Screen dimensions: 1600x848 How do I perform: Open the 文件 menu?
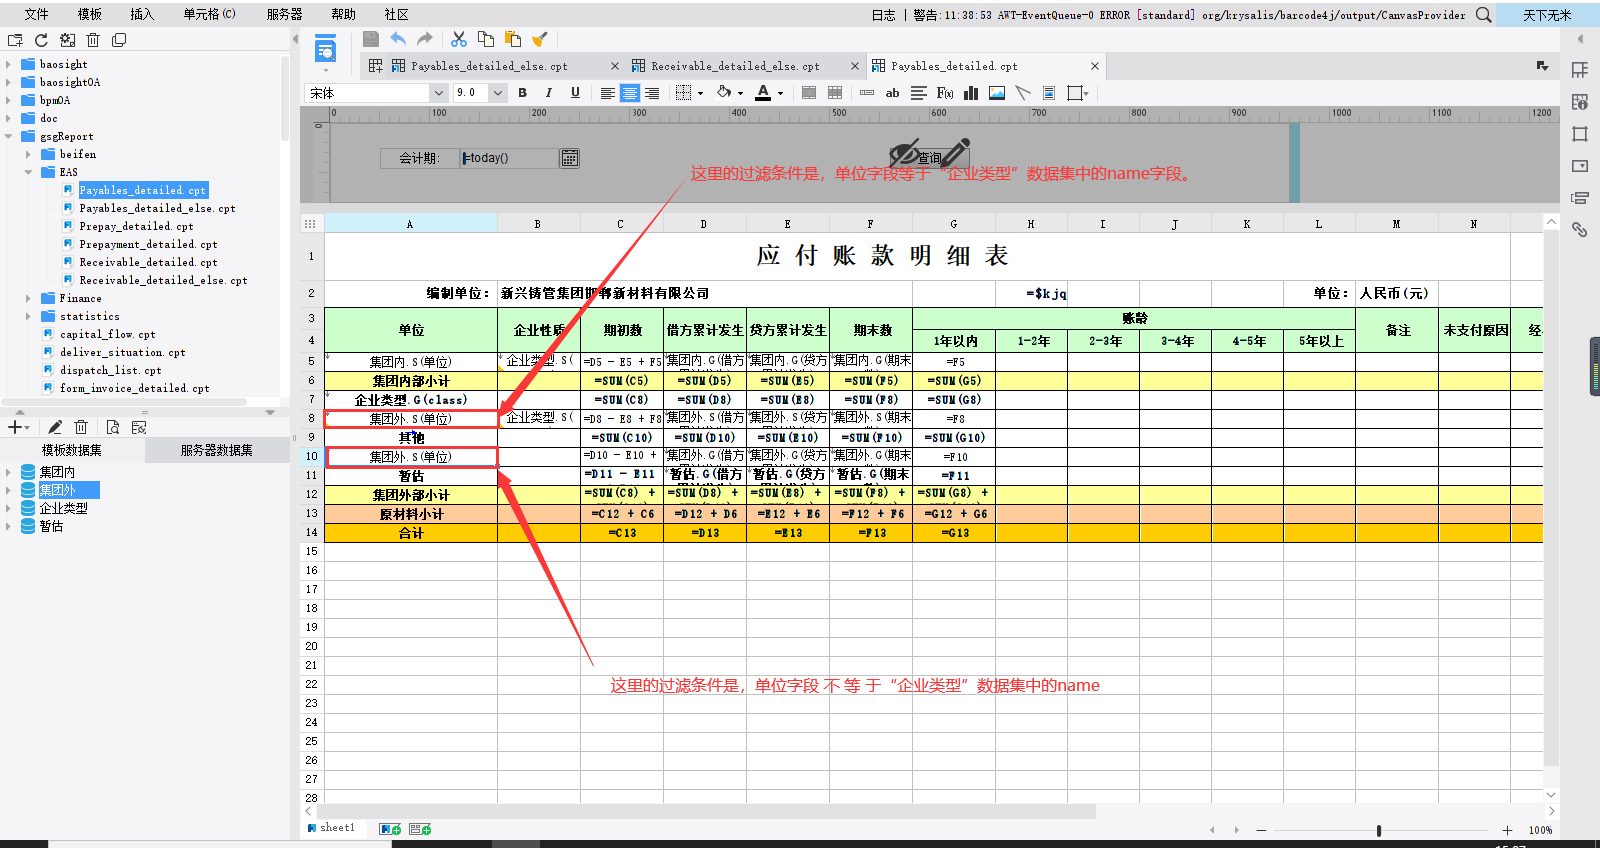(x=36, y=15)
